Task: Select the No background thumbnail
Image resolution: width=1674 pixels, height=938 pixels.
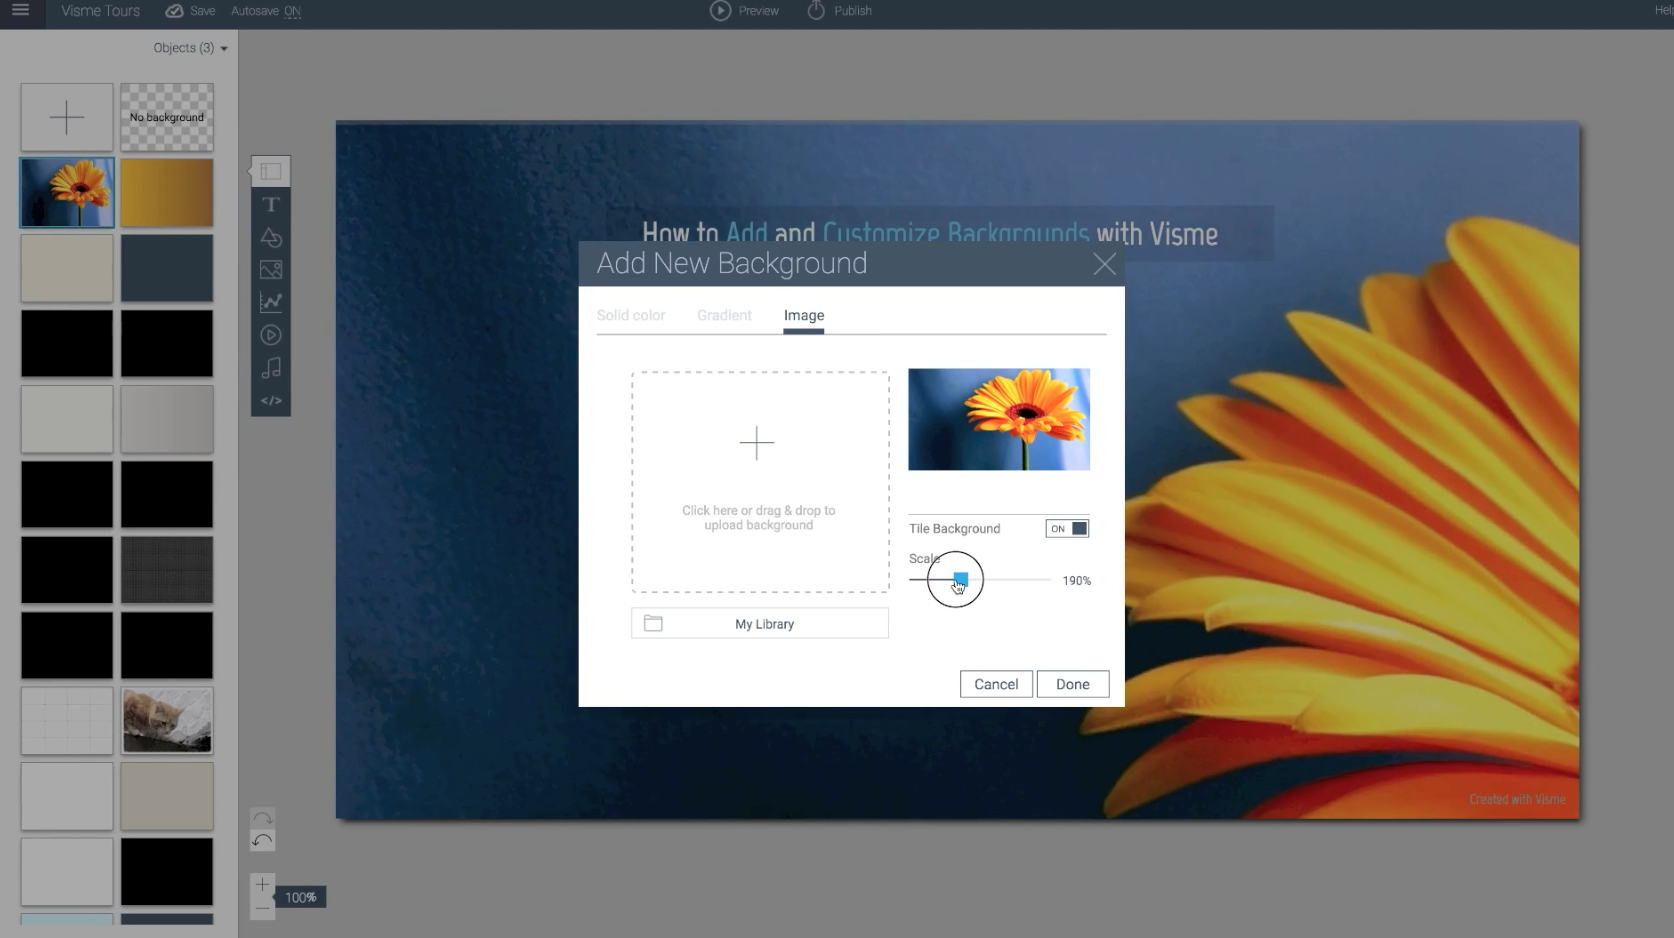Action: click(x=167, y=117)
